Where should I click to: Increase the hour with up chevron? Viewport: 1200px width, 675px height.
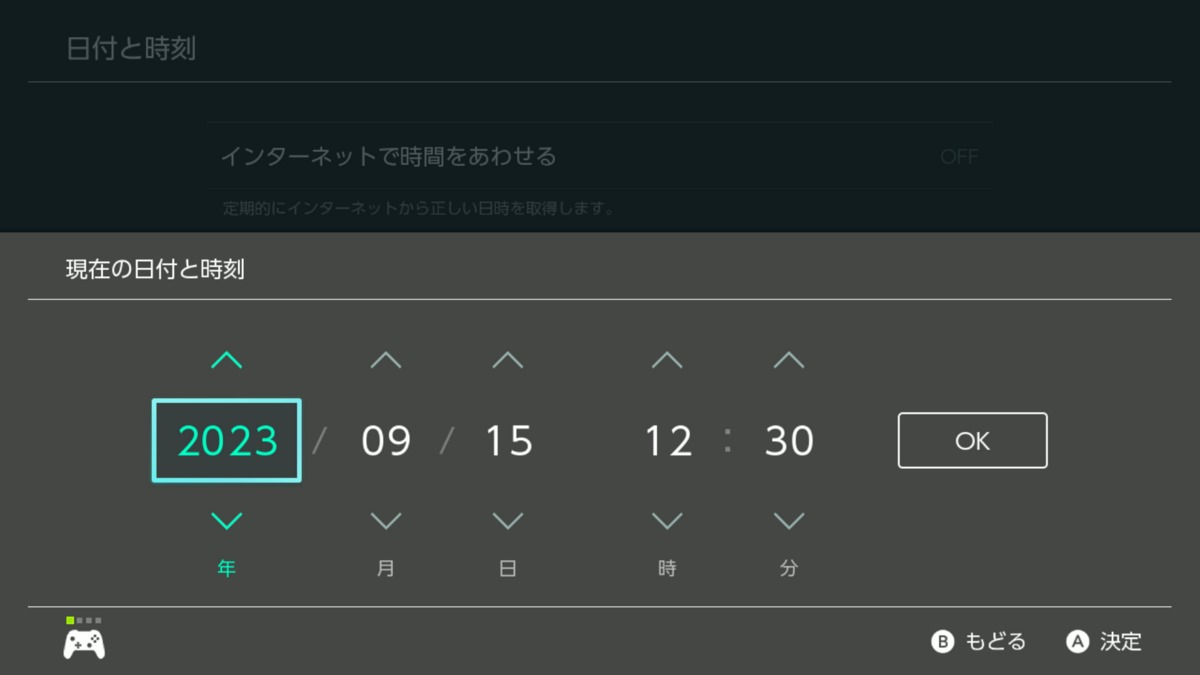click(x=667, y=360)
